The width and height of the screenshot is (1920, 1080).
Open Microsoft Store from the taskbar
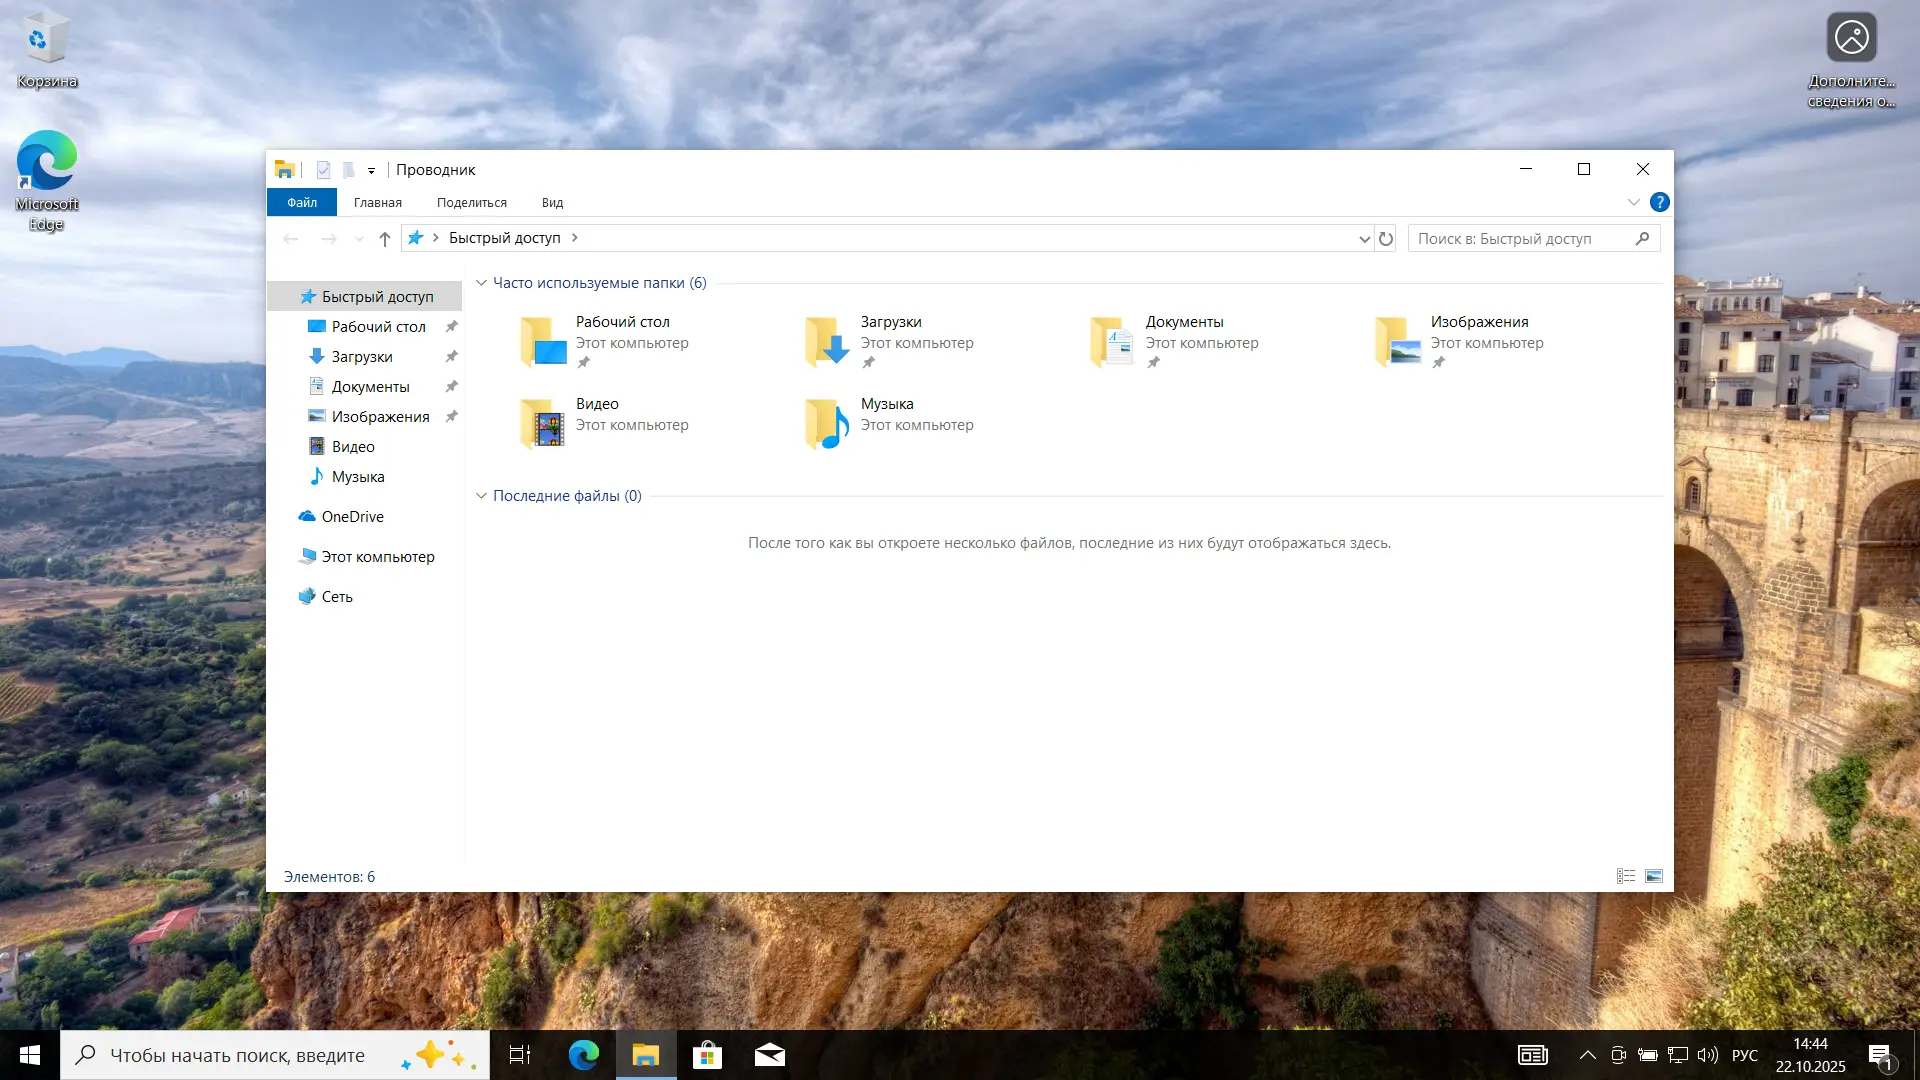[x=708, y=1055]
